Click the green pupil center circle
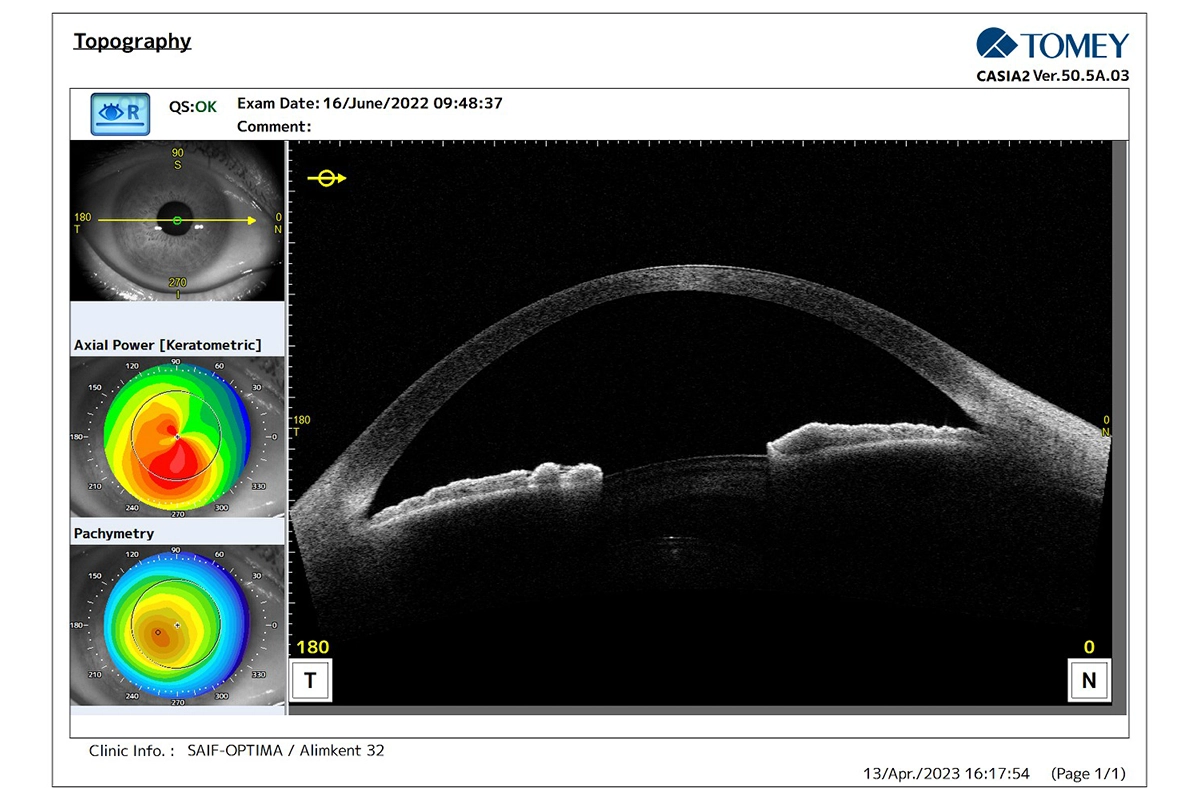This screenshot has height=800, width=1200. [x=178, y=220]
